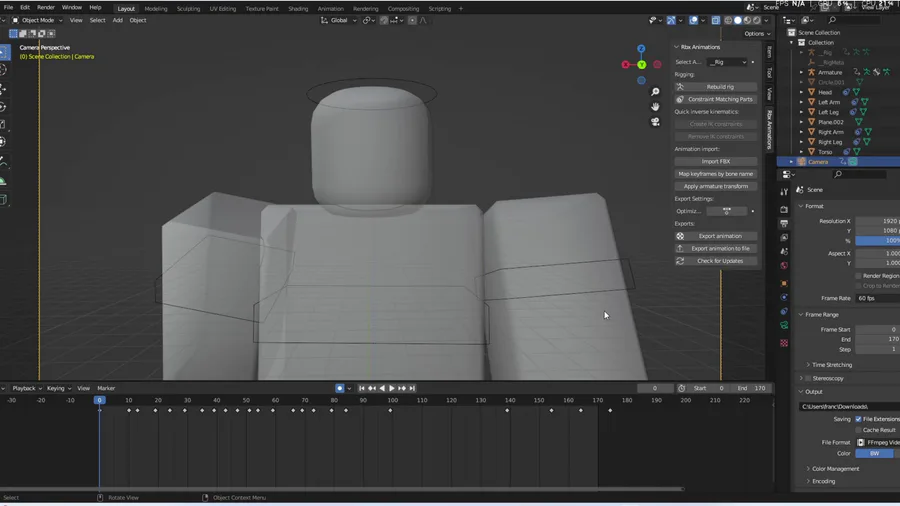The image size is (900, 506).
Task: Open the File Format FFmpeg Video dropdown
Action: tap(878, 442)
